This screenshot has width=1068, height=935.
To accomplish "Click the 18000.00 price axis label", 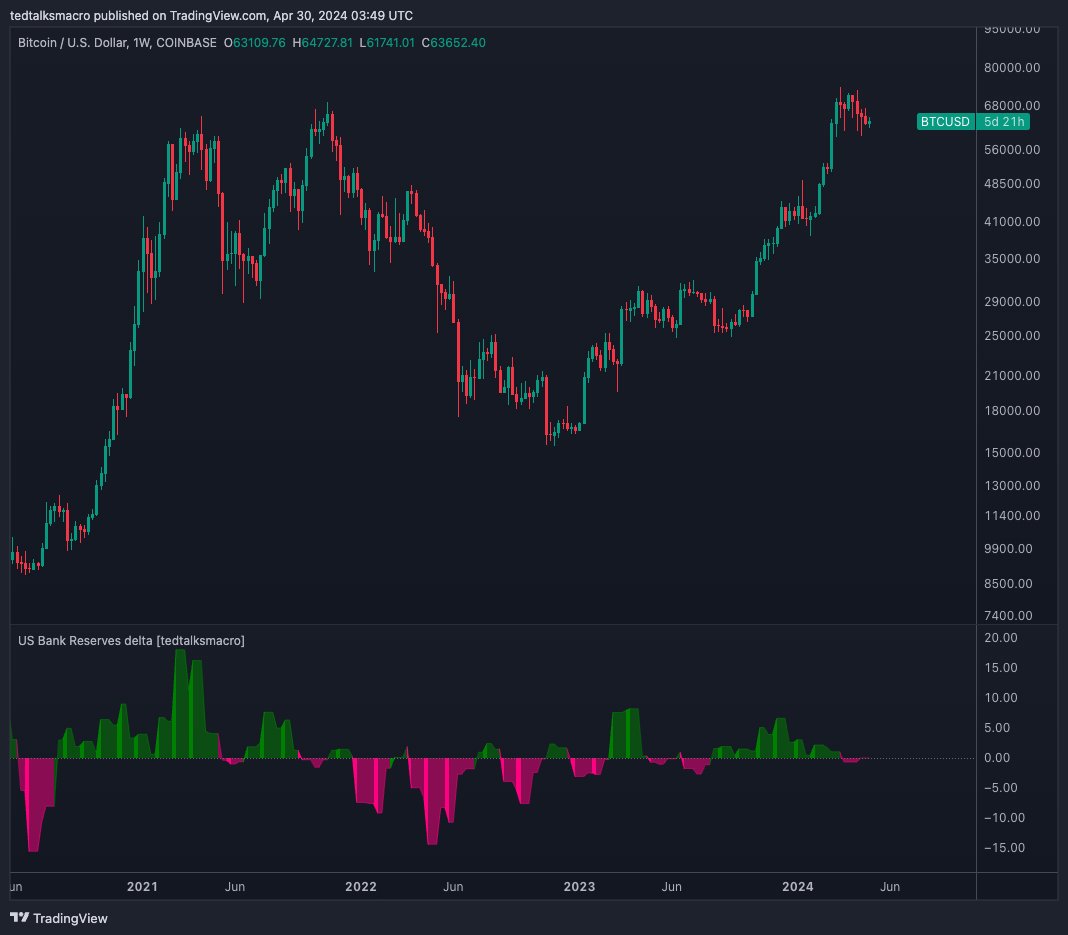I will pyautogui.click(x=1011, y=411).
